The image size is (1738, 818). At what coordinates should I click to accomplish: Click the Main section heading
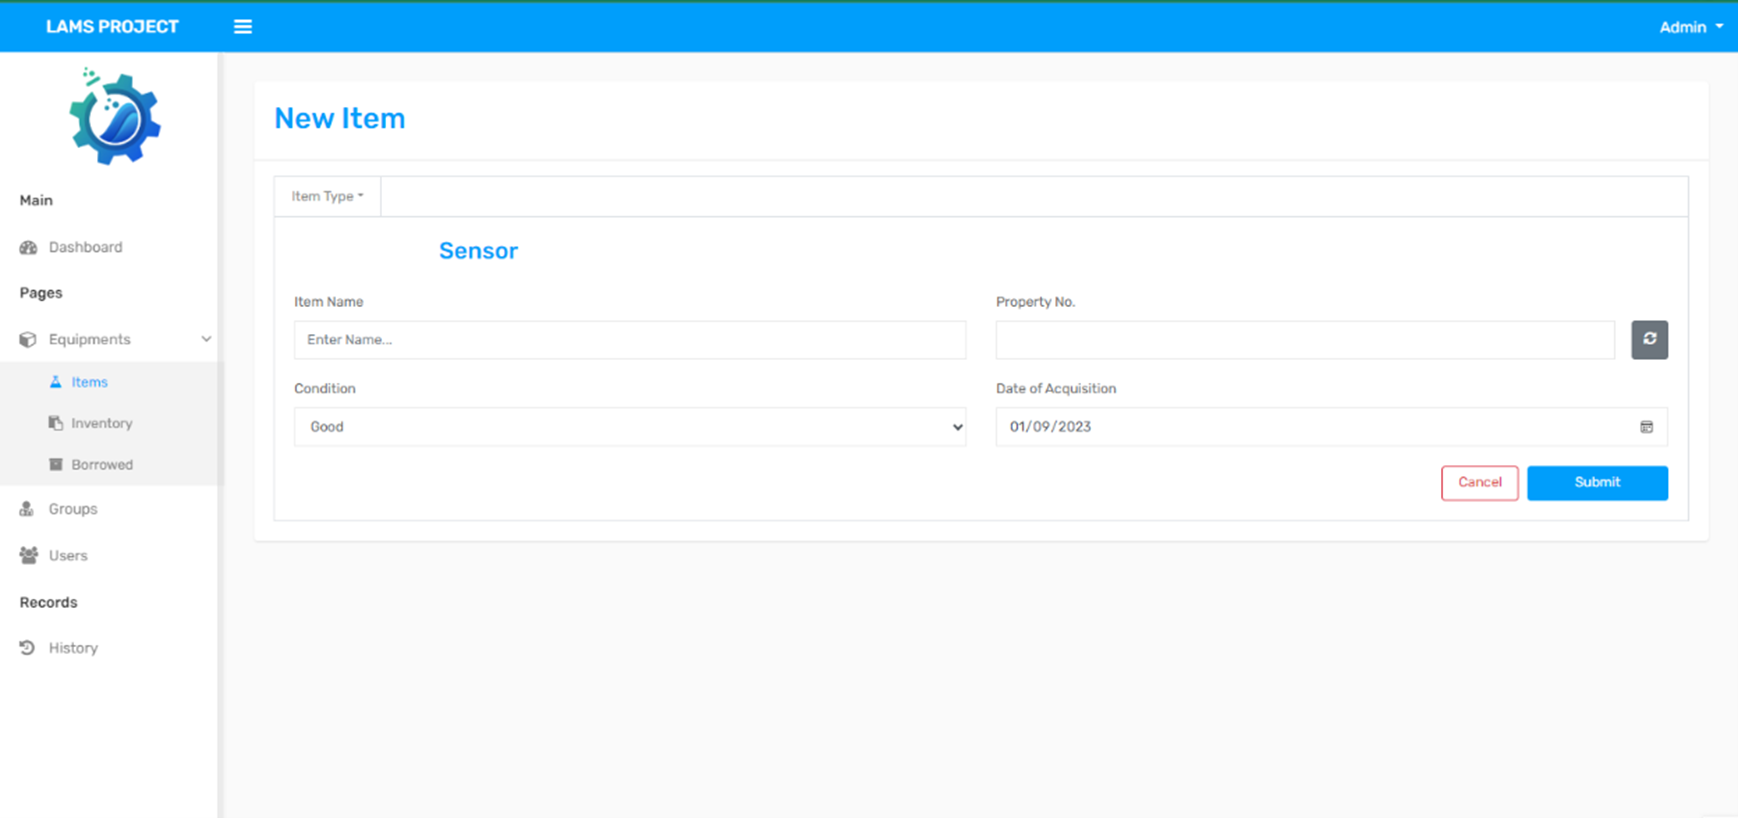[36, 200]
